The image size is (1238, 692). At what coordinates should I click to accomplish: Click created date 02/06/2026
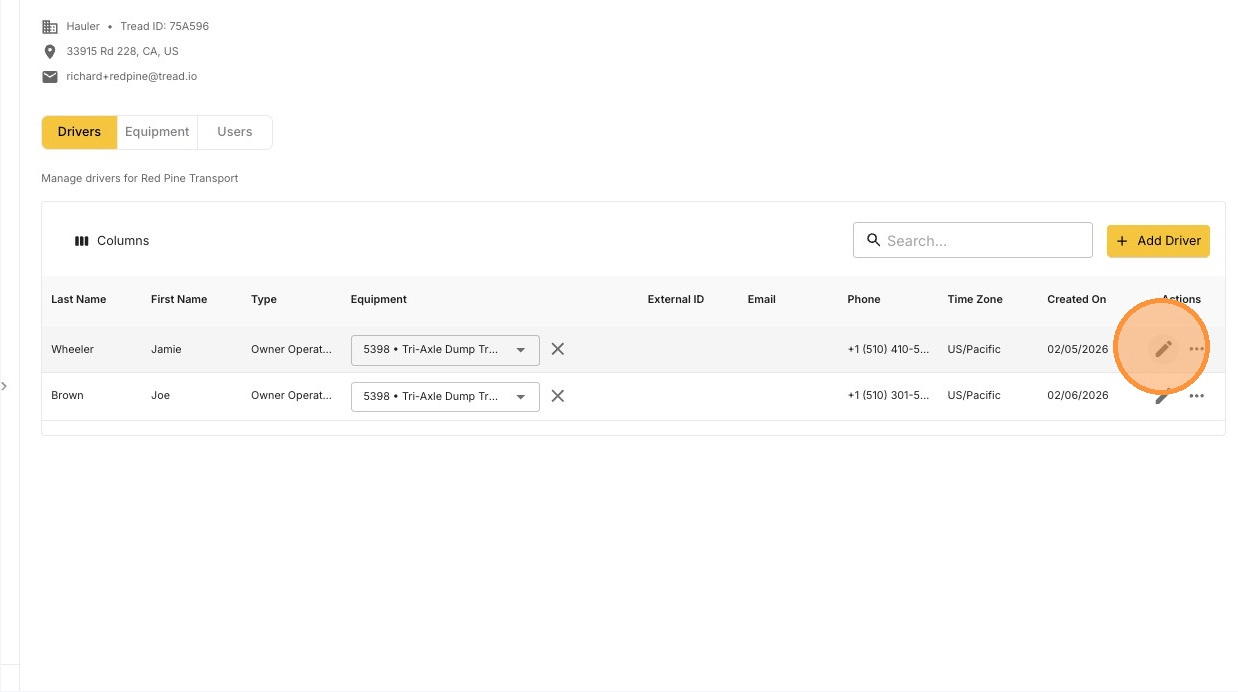1078,395
